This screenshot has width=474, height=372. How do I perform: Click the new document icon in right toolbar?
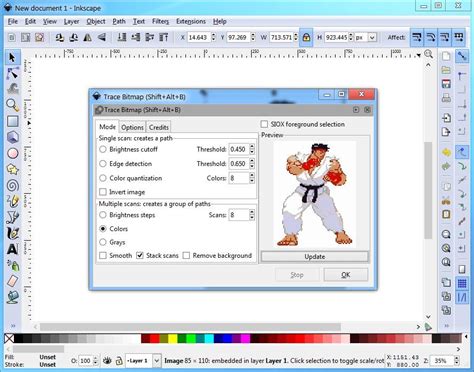446,56
